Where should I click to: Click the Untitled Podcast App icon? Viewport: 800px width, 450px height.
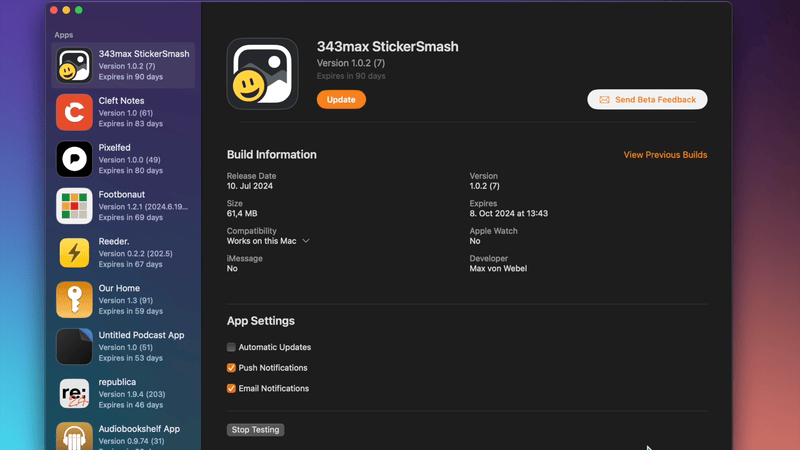click(74, 347)
